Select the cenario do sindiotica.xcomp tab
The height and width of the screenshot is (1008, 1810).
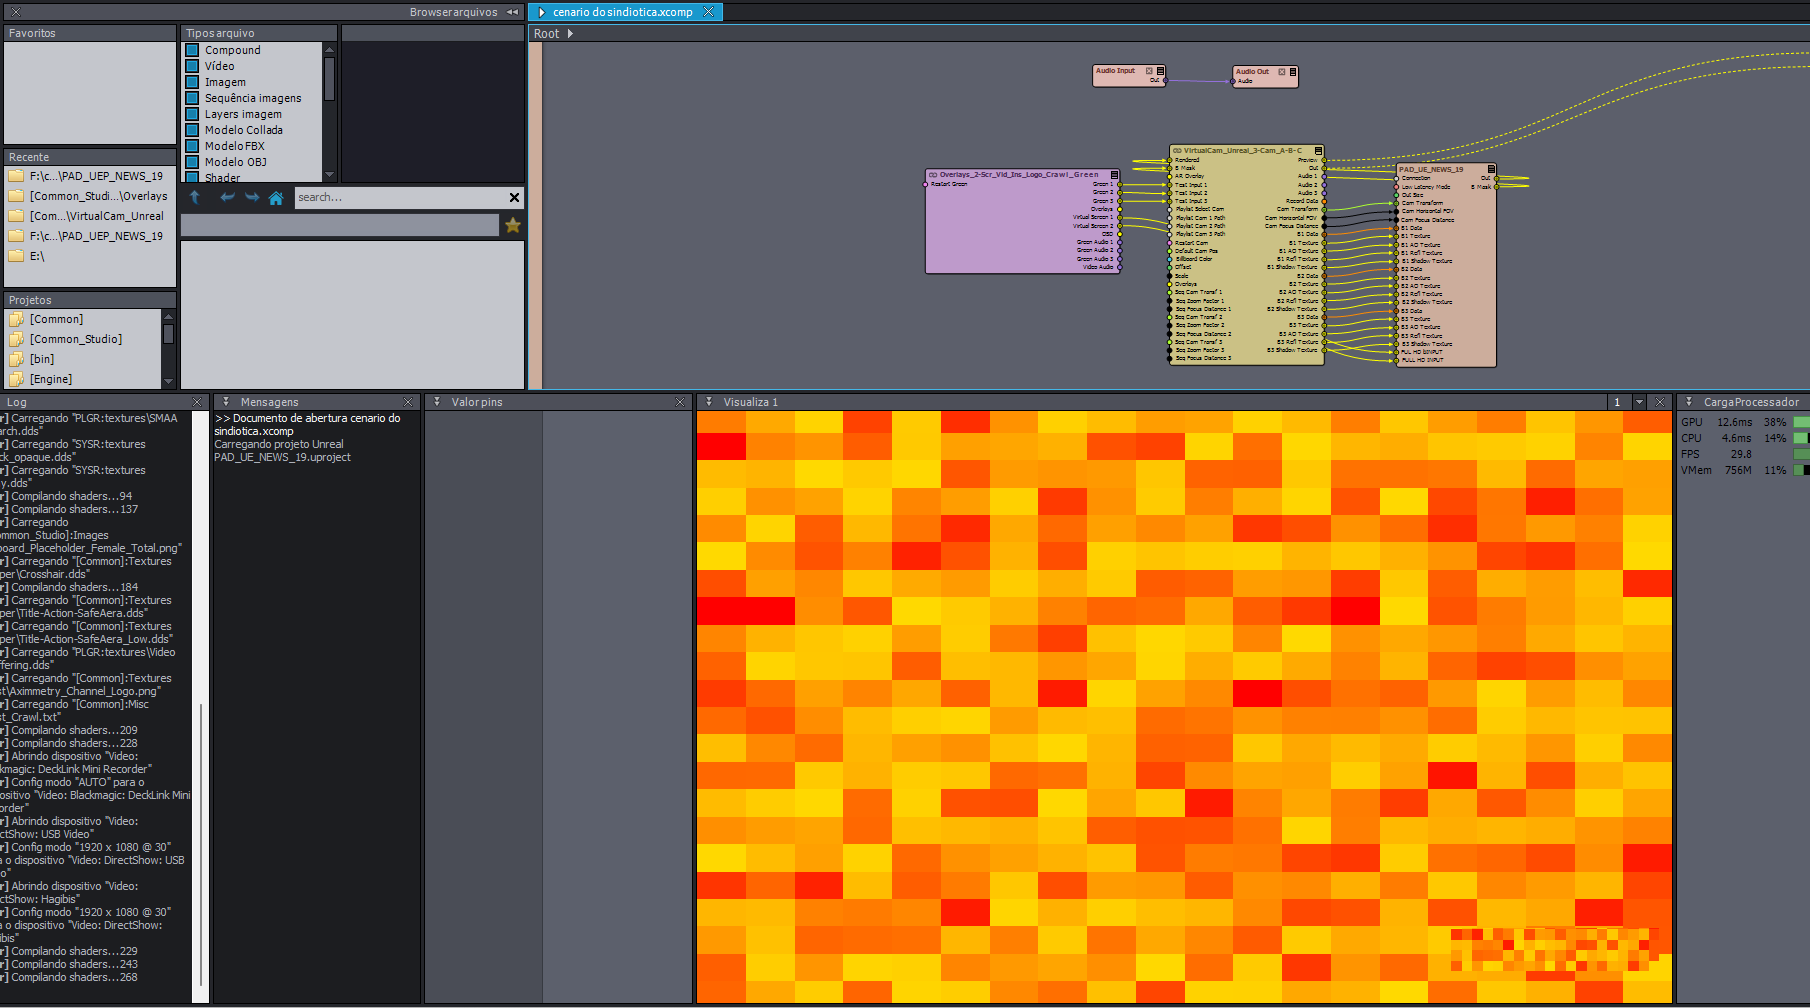622,12
